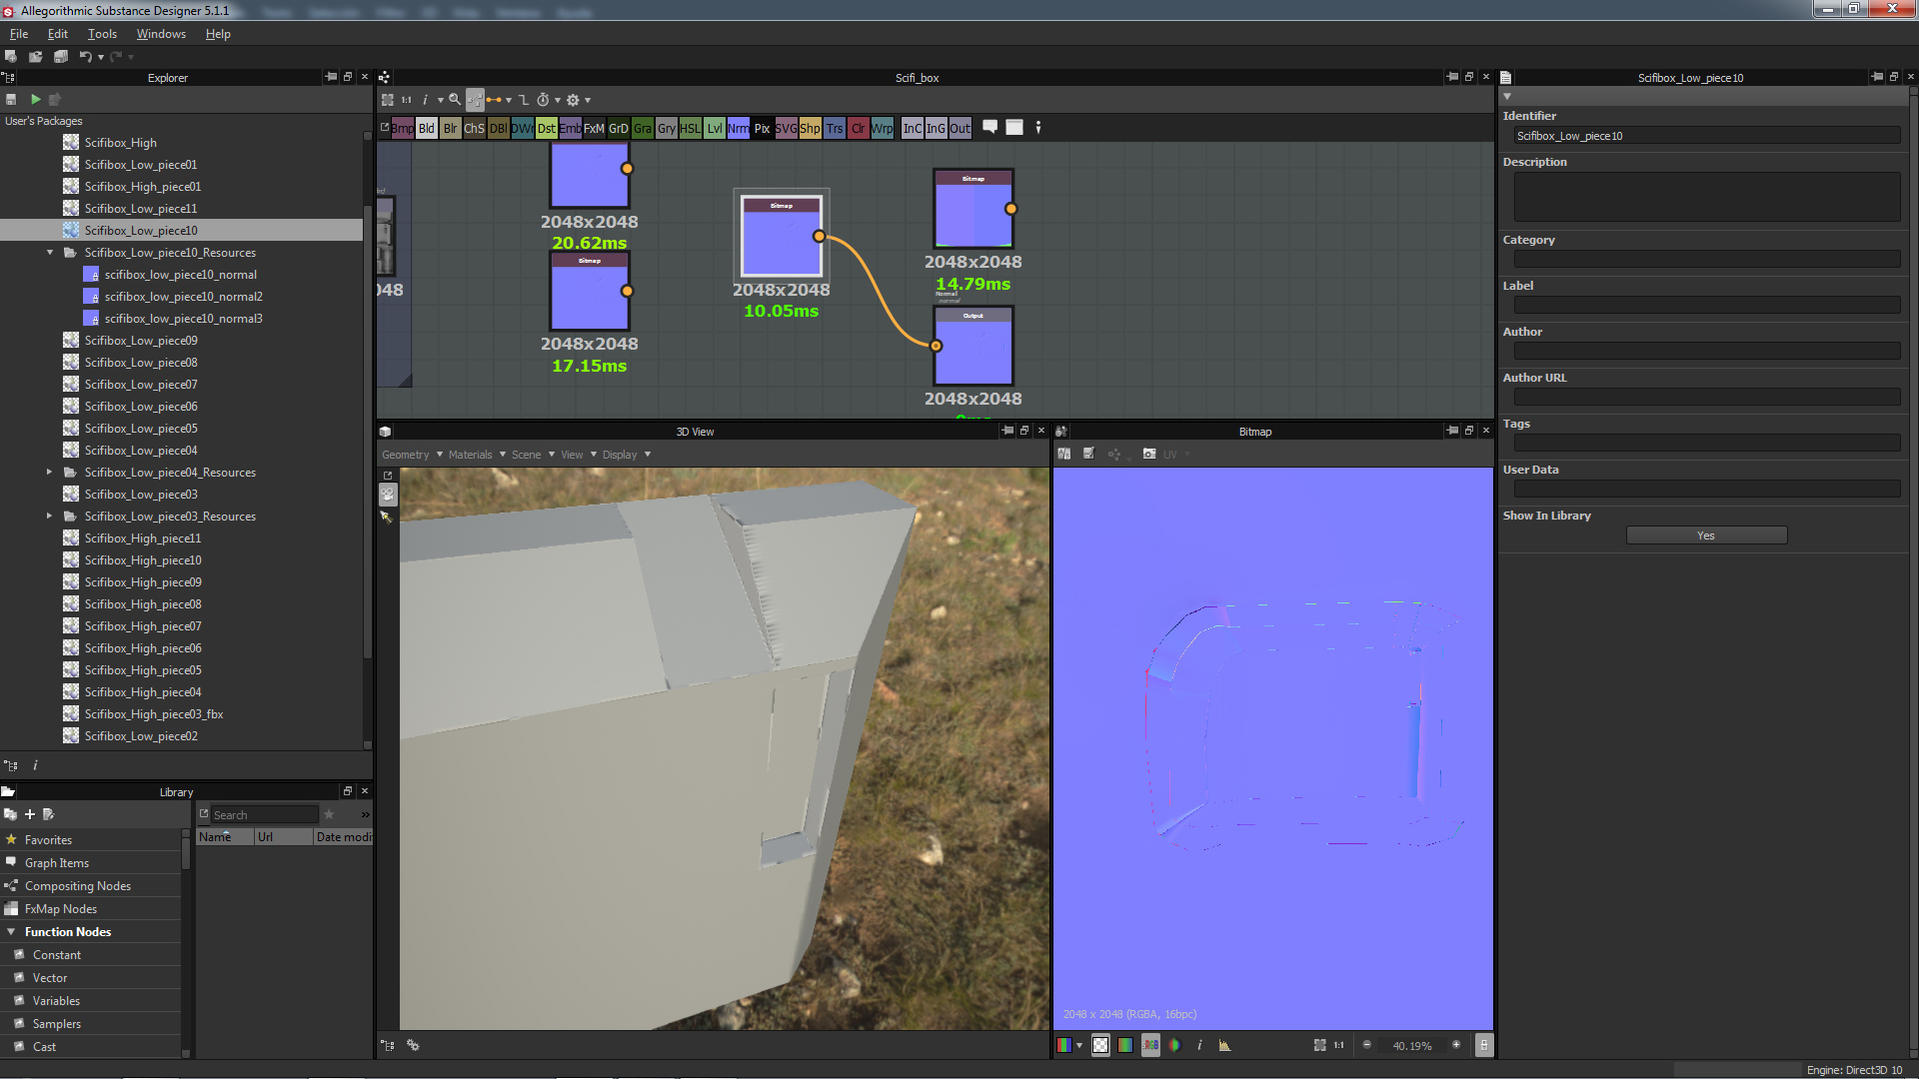
Task: Add a Blend node from the node shelf
Action: pos(426,128)
